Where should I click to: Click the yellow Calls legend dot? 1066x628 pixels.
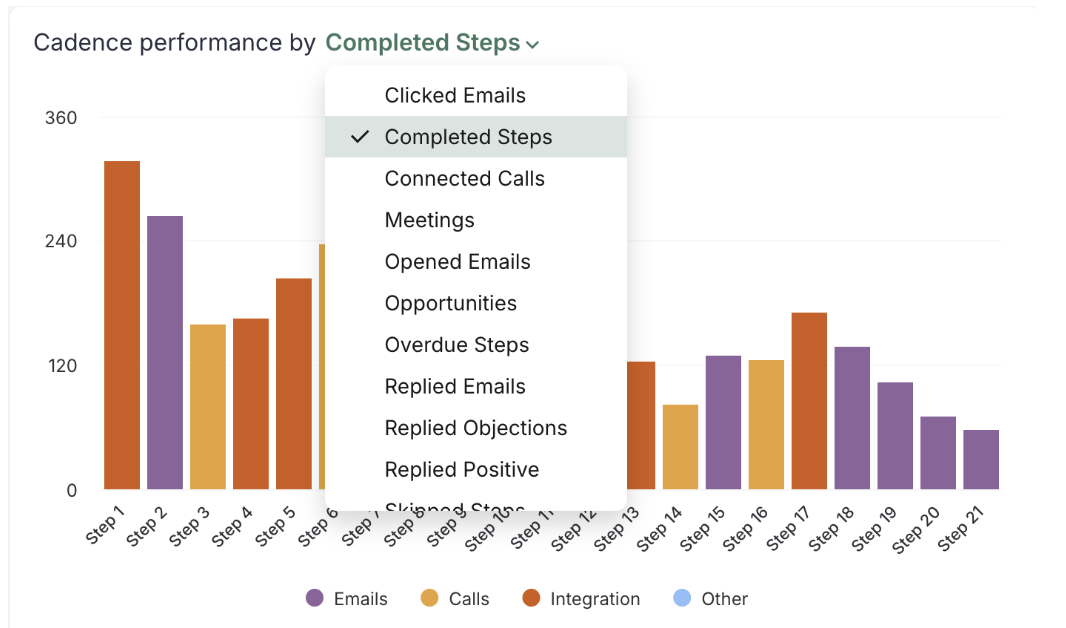tap(428, 598)
